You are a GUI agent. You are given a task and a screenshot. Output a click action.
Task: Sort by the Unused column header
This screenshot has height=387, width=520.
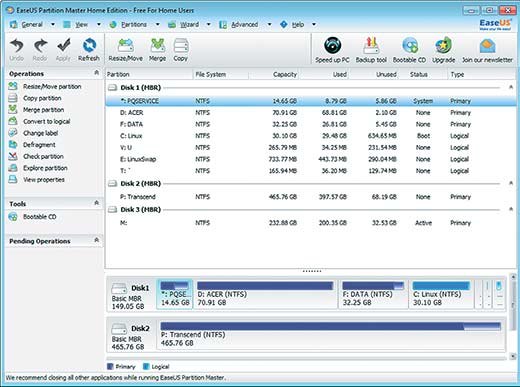tap(374, 74)
